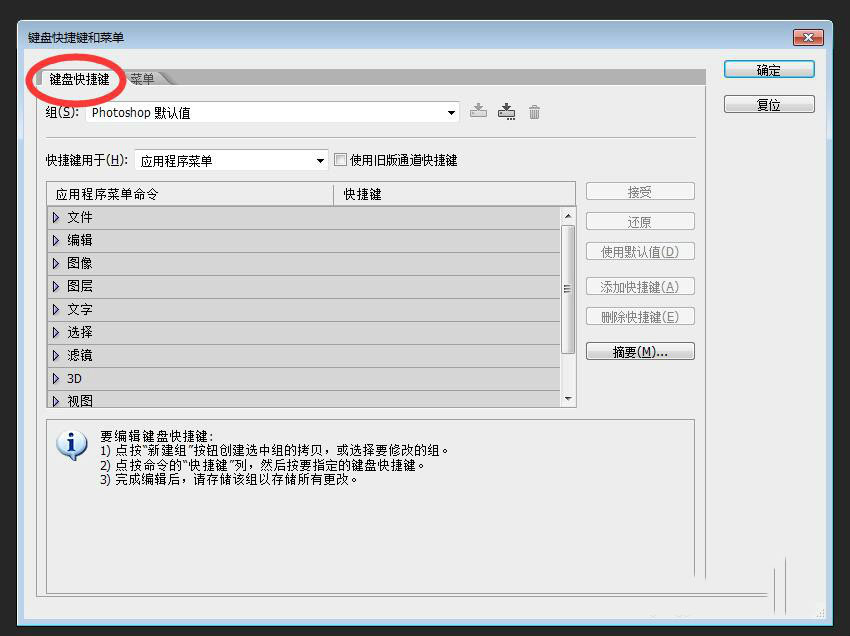Viewport: 850px width, 636px height.
Task: Open the 快捷键用于 应用程序菜单 dropdown
Action: tap(231, 160)
